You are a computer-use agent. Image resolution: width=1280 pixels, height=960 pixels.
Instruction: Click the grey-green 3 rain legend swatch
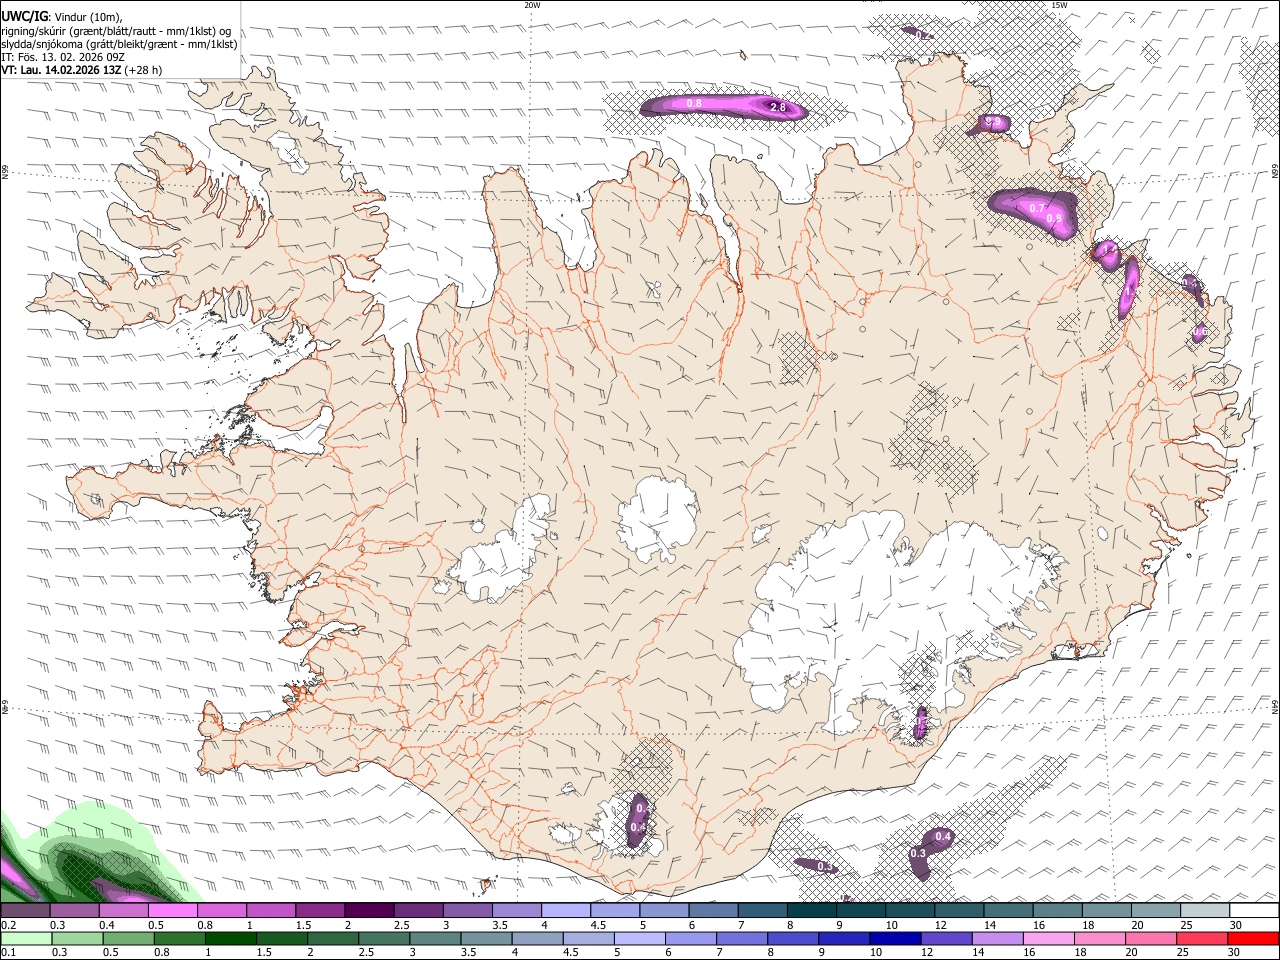435,939
